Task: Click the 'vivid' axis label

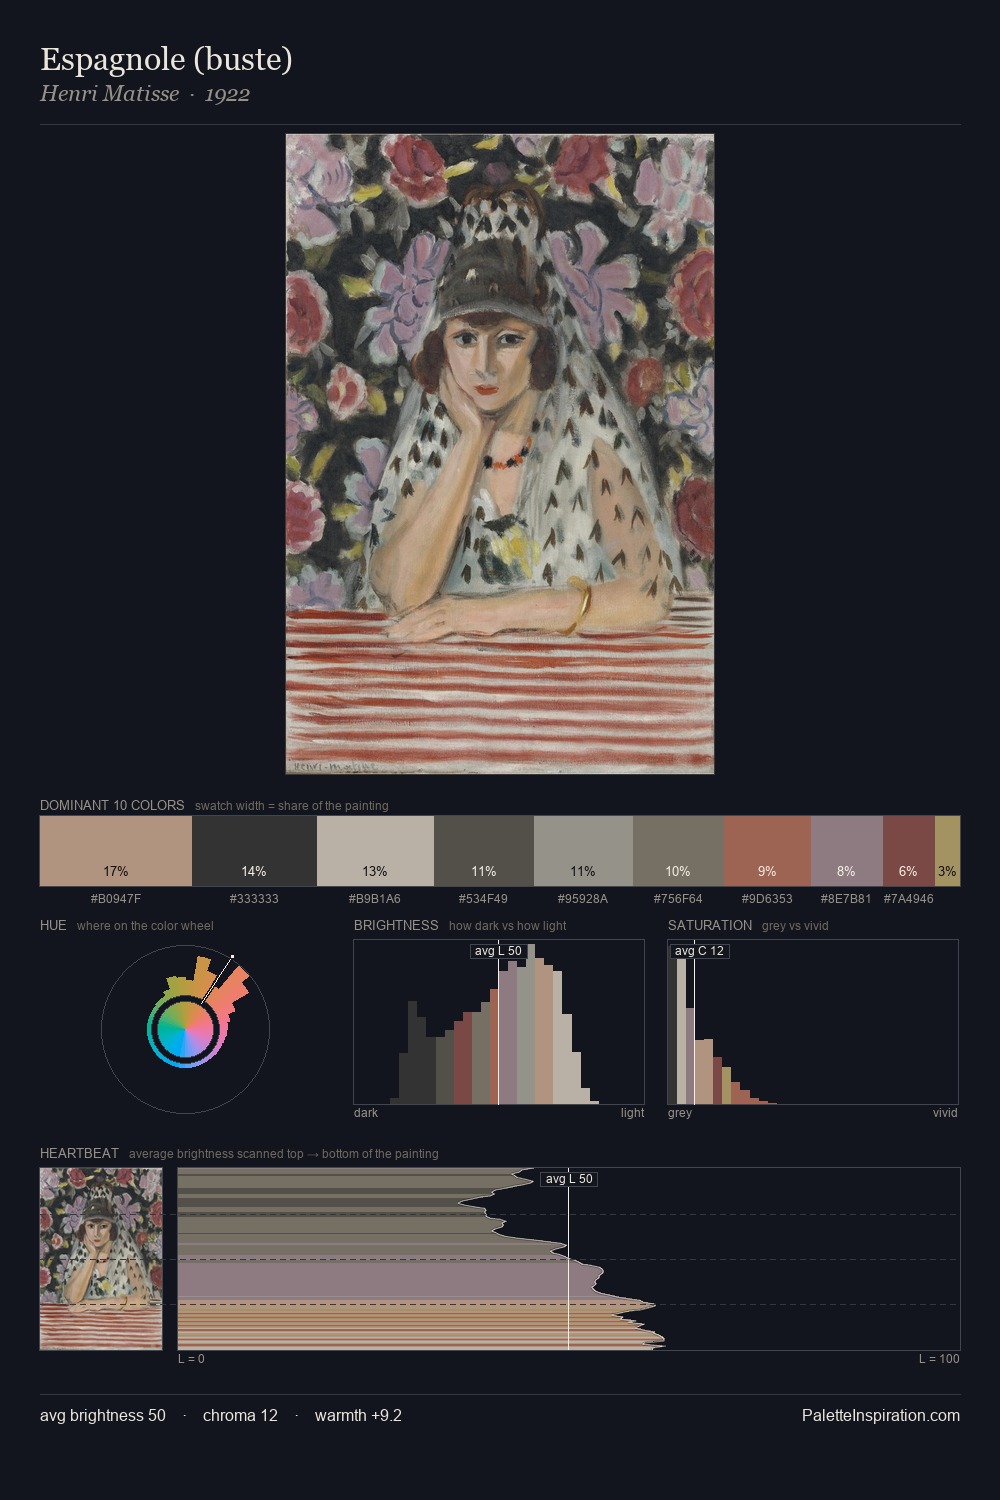Action: (x=945, y=1113)
